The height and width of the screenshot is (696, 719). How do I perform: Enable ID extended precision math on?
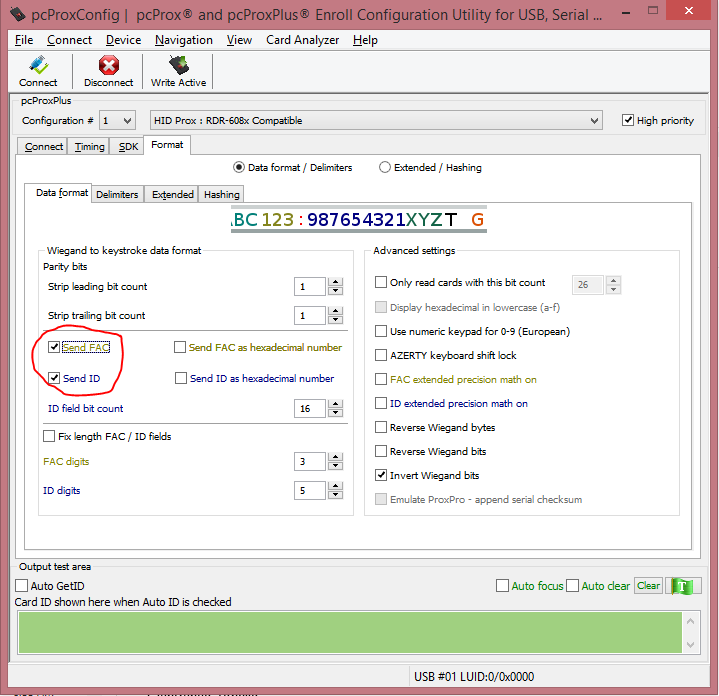[381, 403]
